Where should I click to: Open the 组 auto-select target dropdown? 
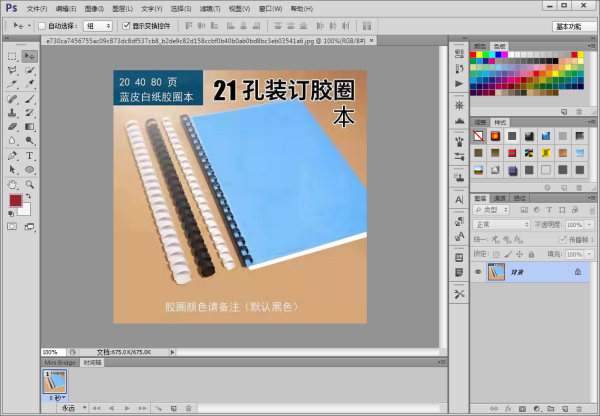[x=97, y=25]
